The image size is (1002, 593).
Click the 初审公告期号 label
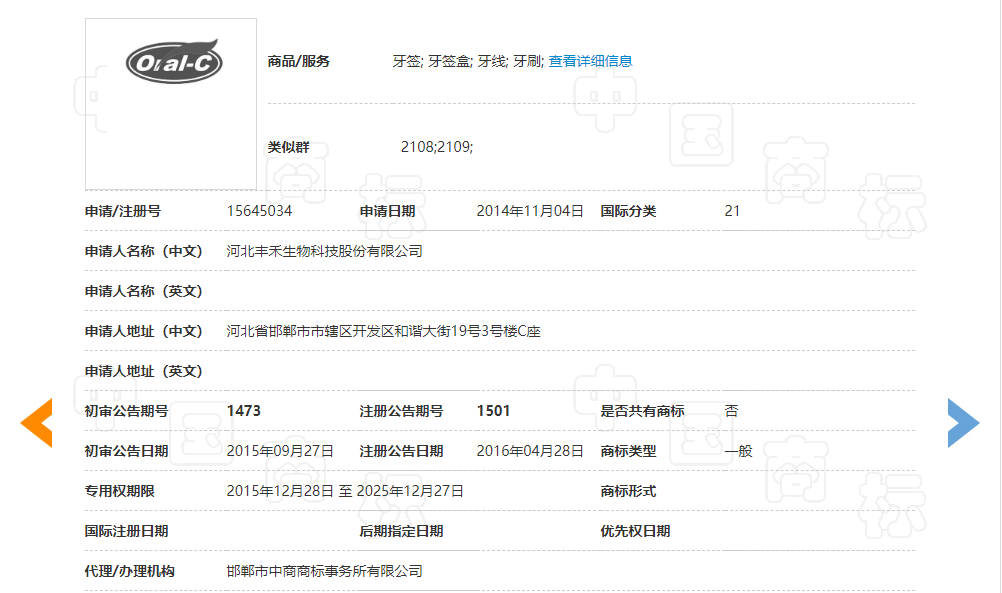coord(127,411)
